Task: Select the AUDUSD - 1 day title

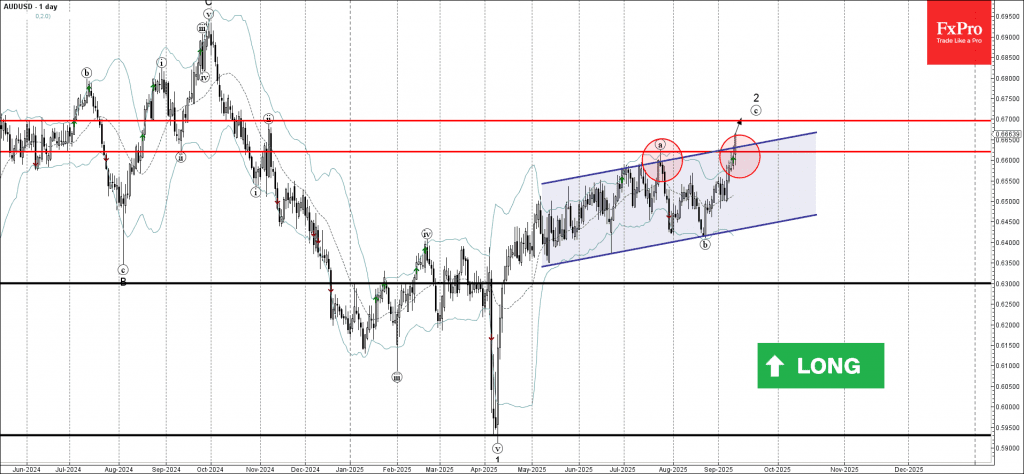Action: (29, 5)
